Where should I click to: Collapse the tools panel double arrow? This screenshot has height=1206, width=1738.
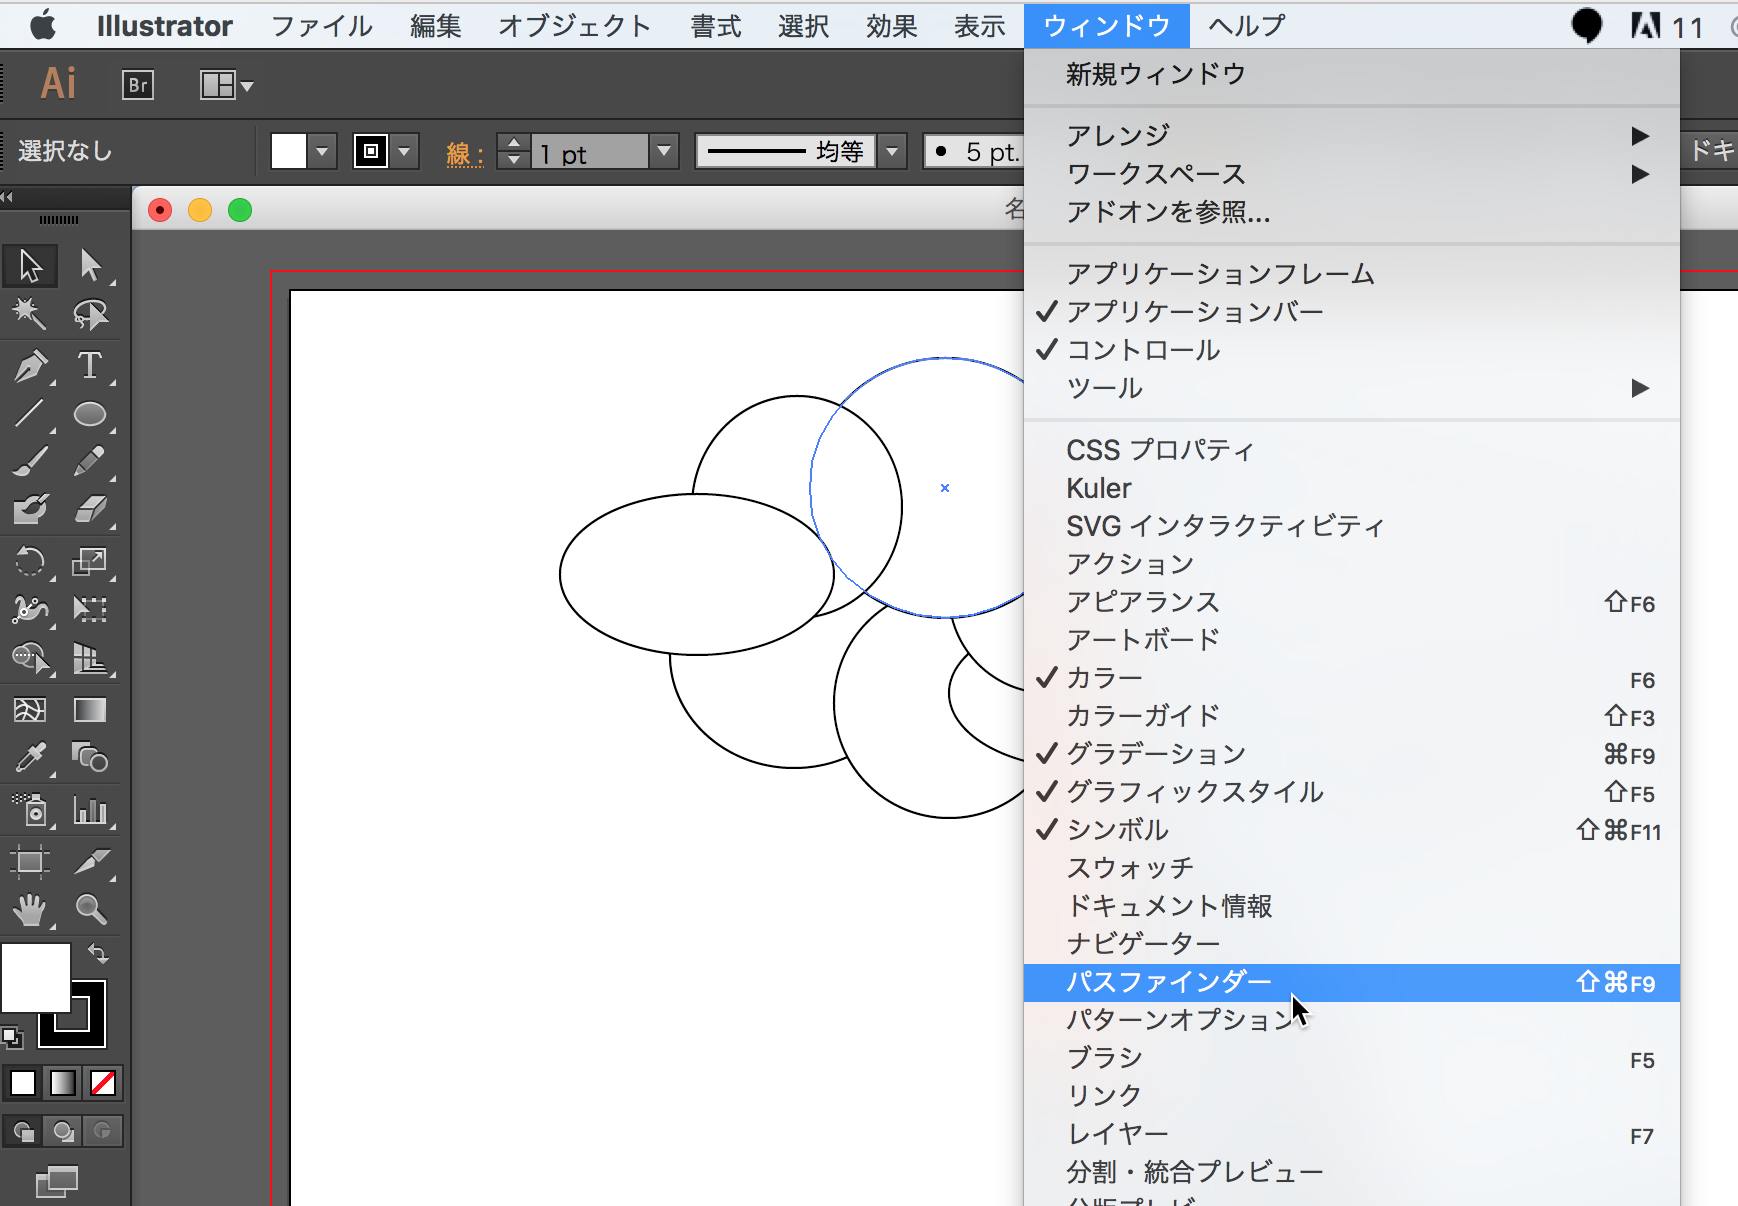coord(8,197)
